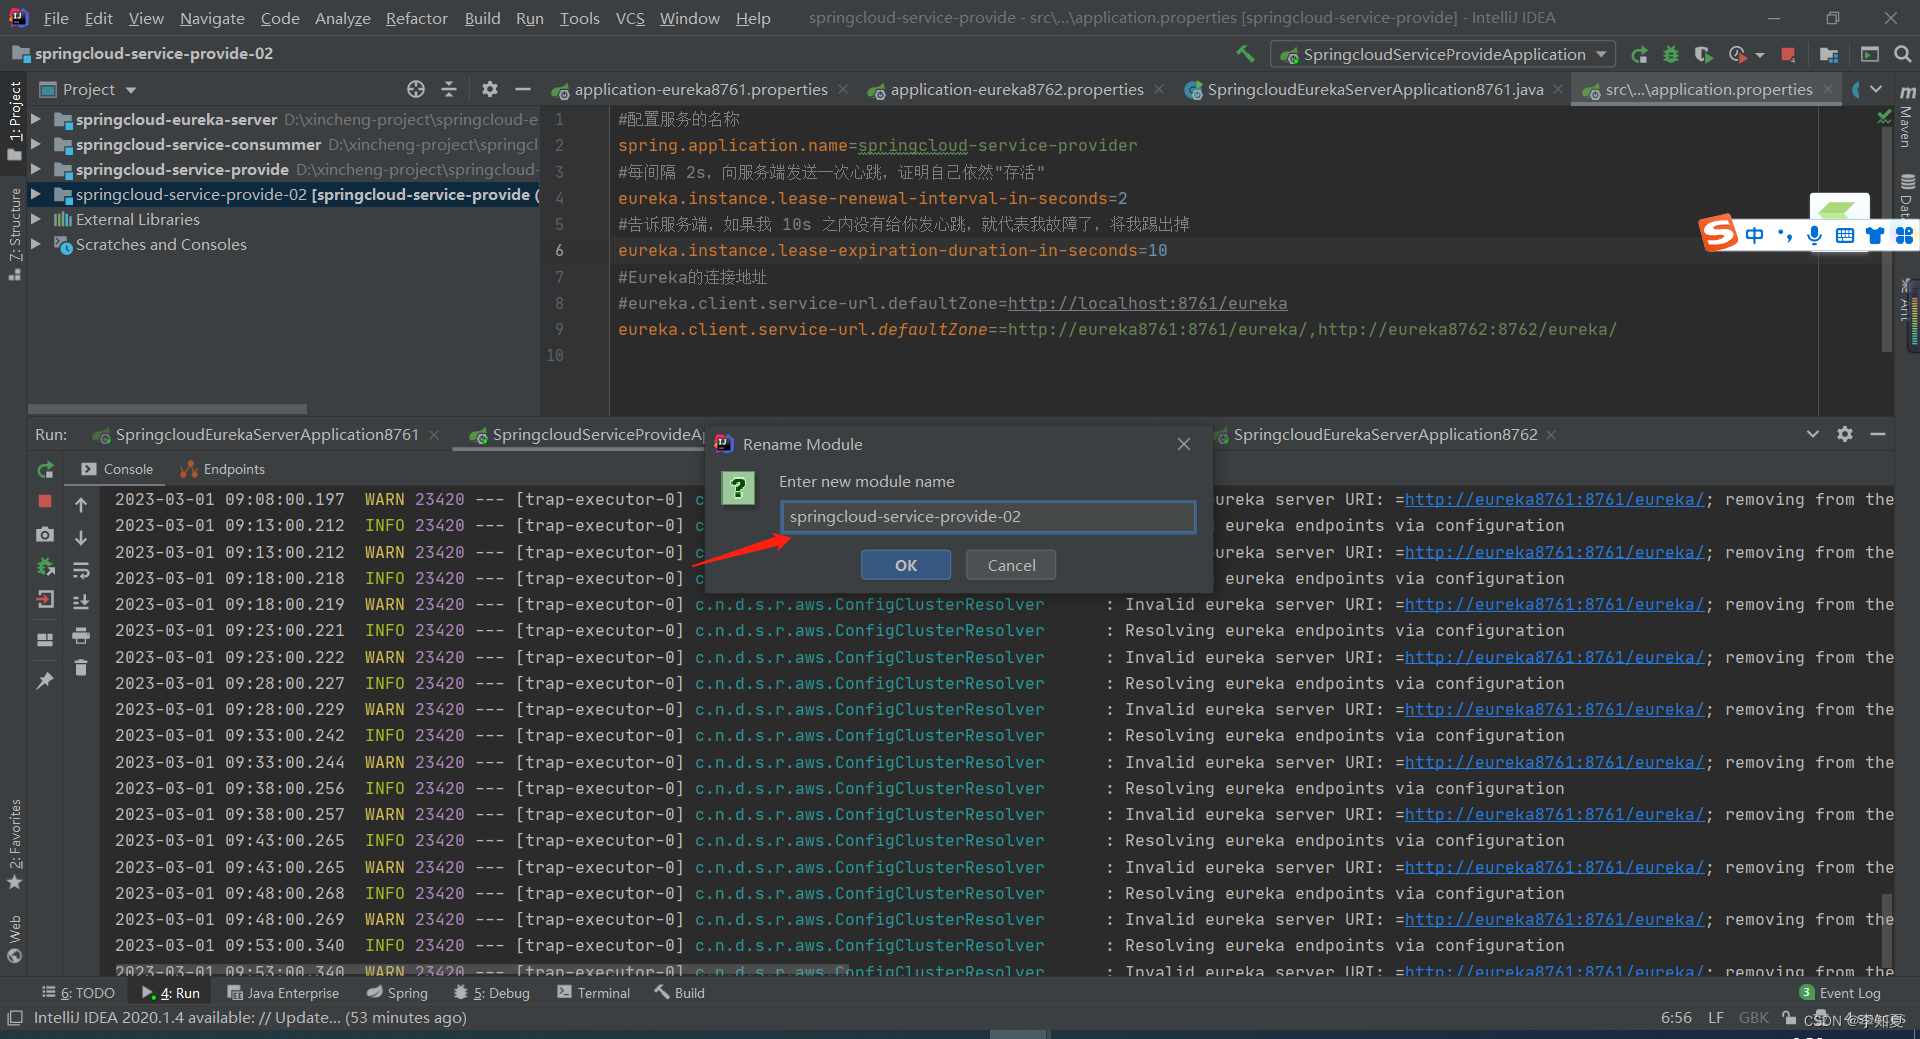Rerun application in Run panel
Viewport: 1920px width, 1039px height.
click(x=45, y=470)
